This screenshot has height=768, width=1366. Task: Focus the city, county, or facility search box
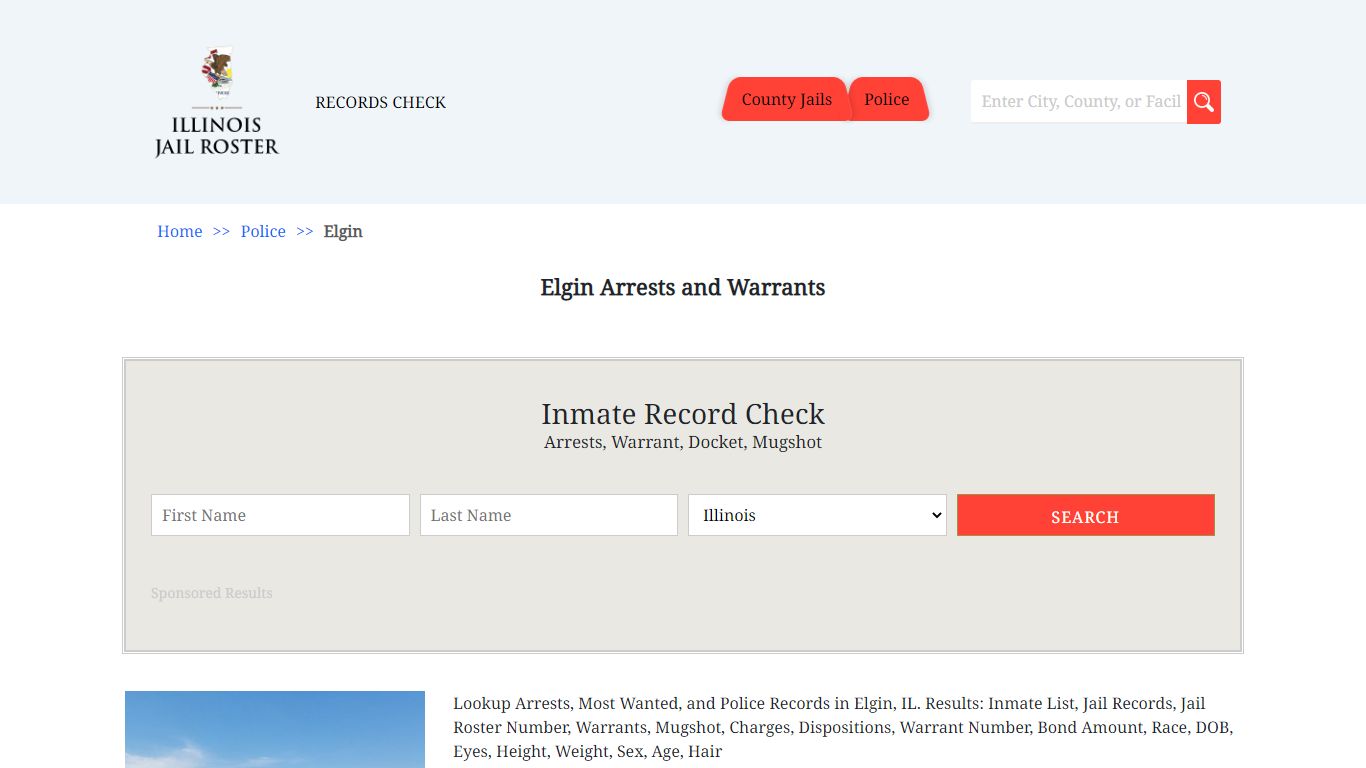1079,102
